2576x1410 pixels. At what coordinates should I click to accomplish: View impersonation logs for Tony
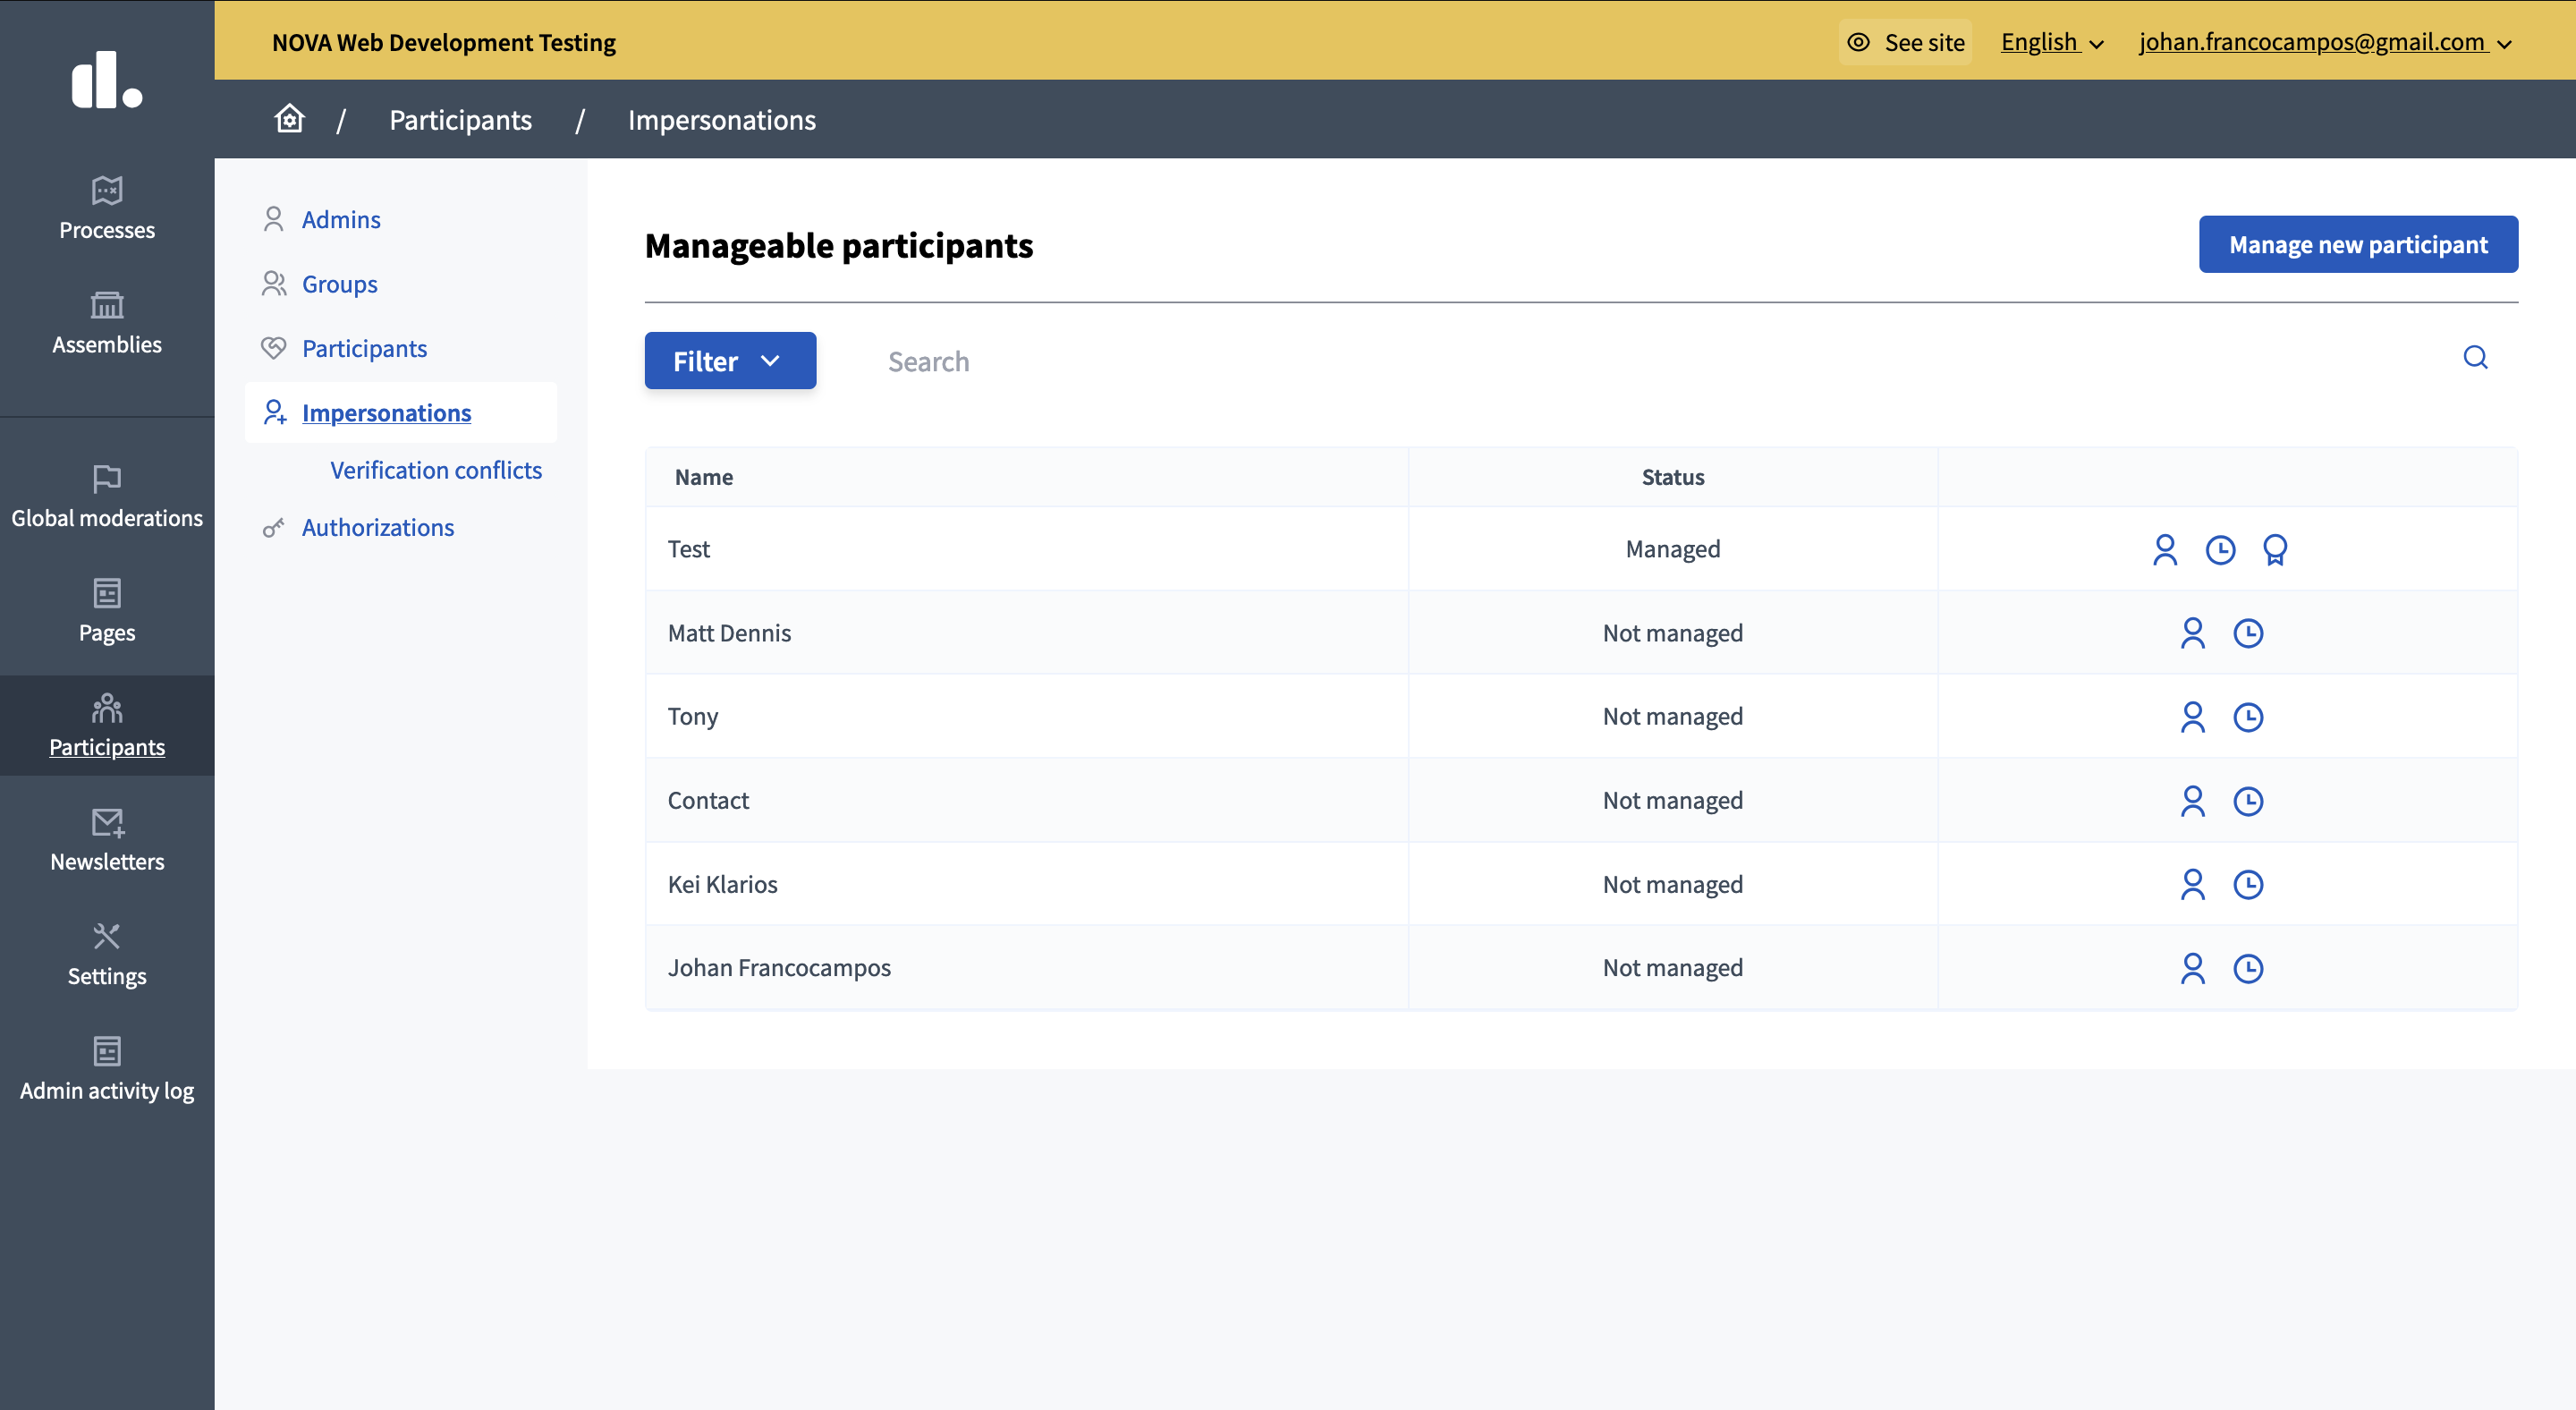(x=2248, y=717)
